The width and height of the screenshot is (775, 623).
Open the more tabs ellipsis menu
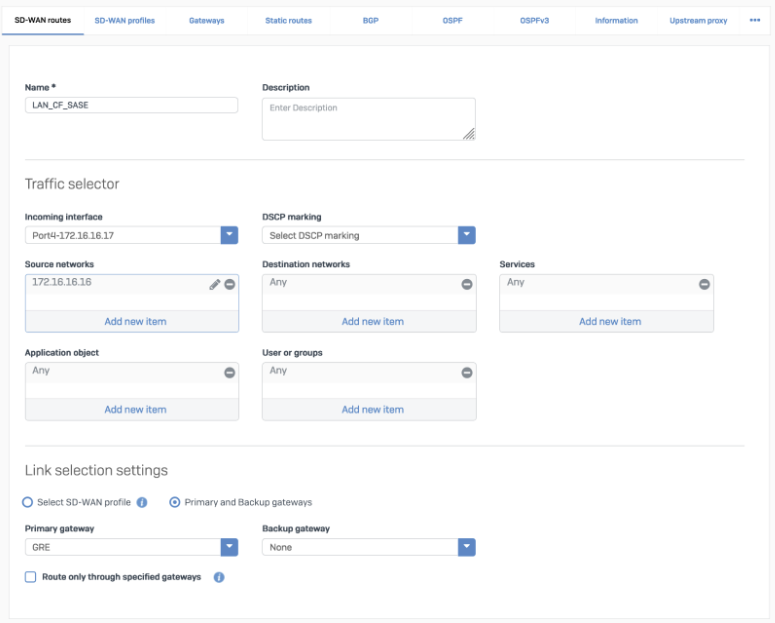755,20
